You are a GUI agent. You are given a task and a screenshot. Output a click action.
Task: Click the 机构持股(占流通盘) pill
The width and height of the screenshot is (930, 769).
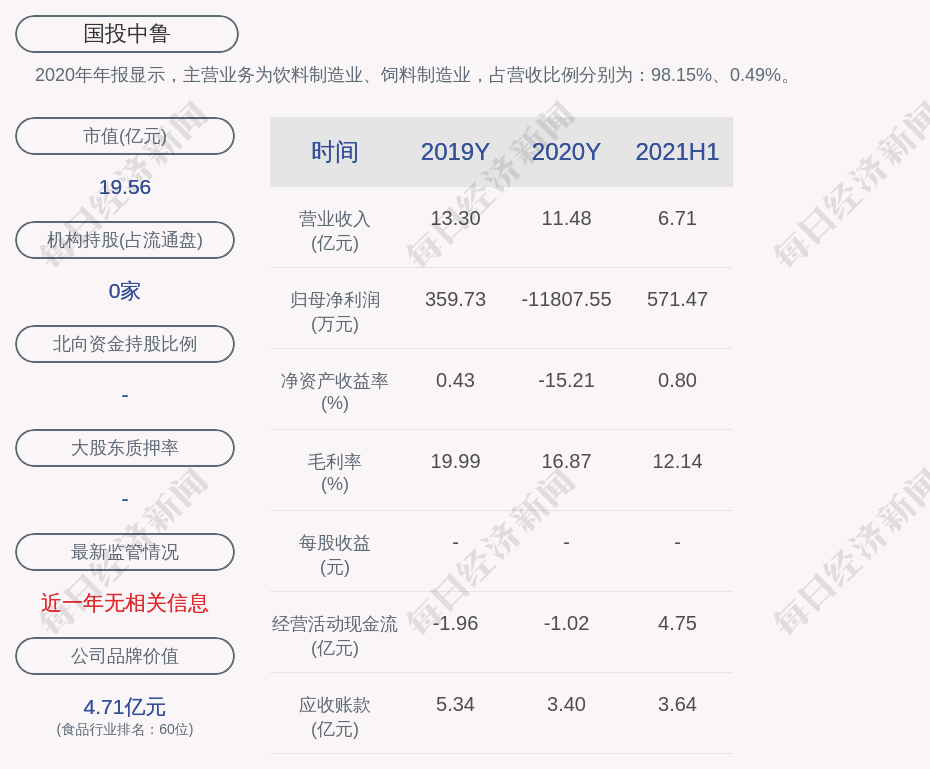pos(125,240)
